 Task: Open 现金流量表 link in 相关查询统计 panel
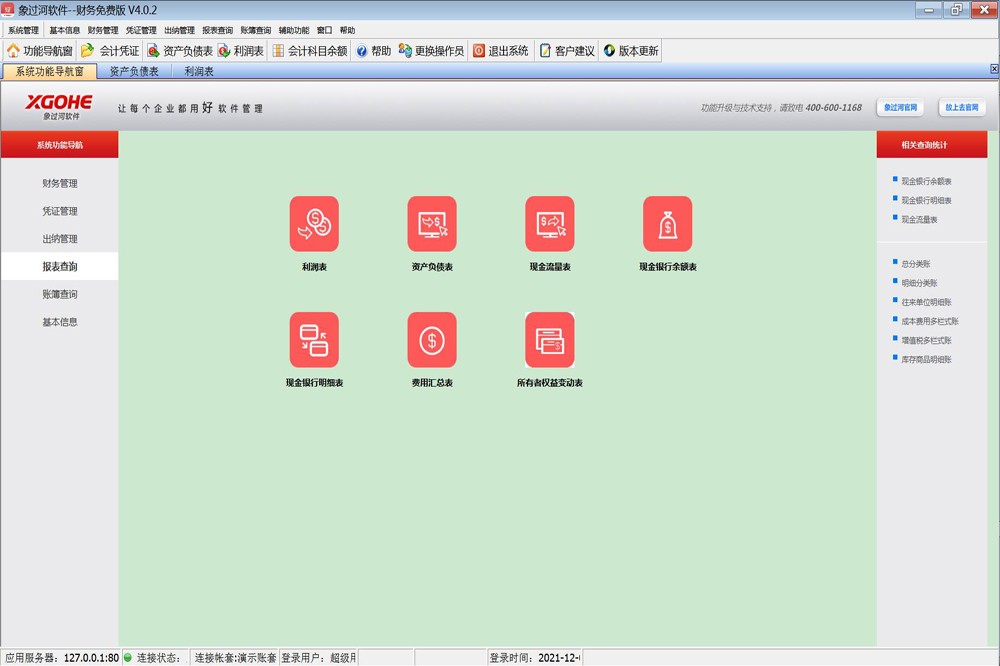919,219
